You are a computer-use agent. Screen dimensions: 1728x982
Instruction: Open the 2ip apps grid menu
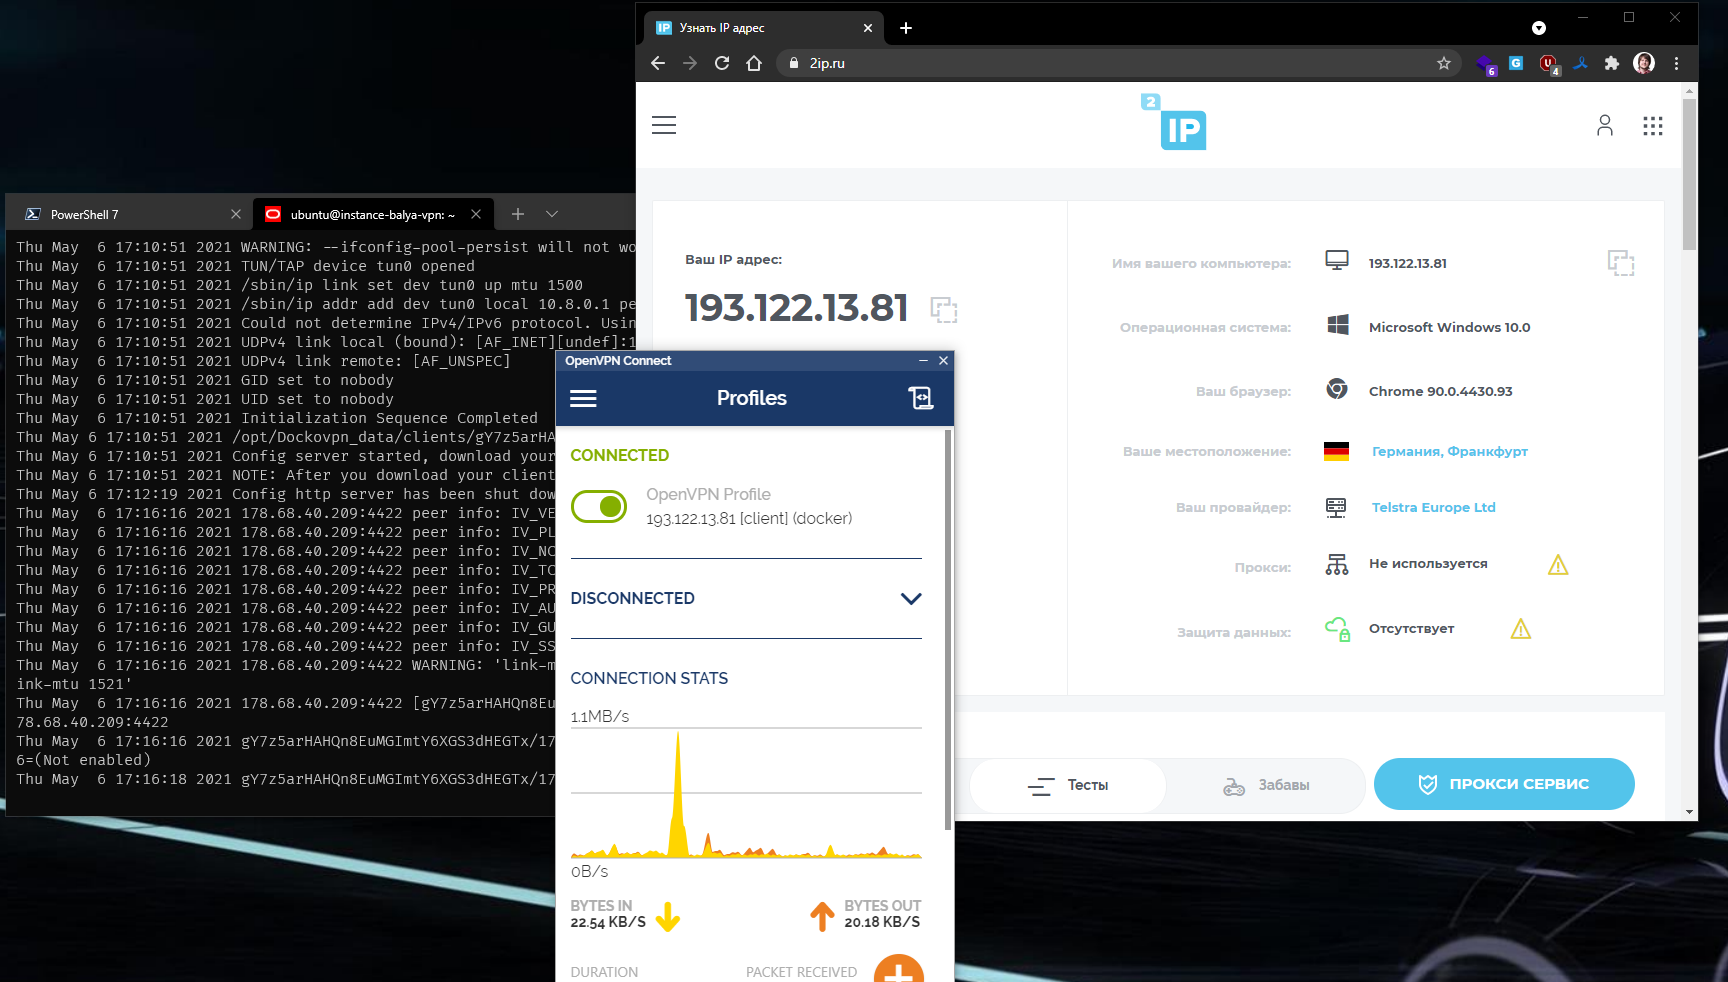pyautogui.click(x=1652, y=125)
